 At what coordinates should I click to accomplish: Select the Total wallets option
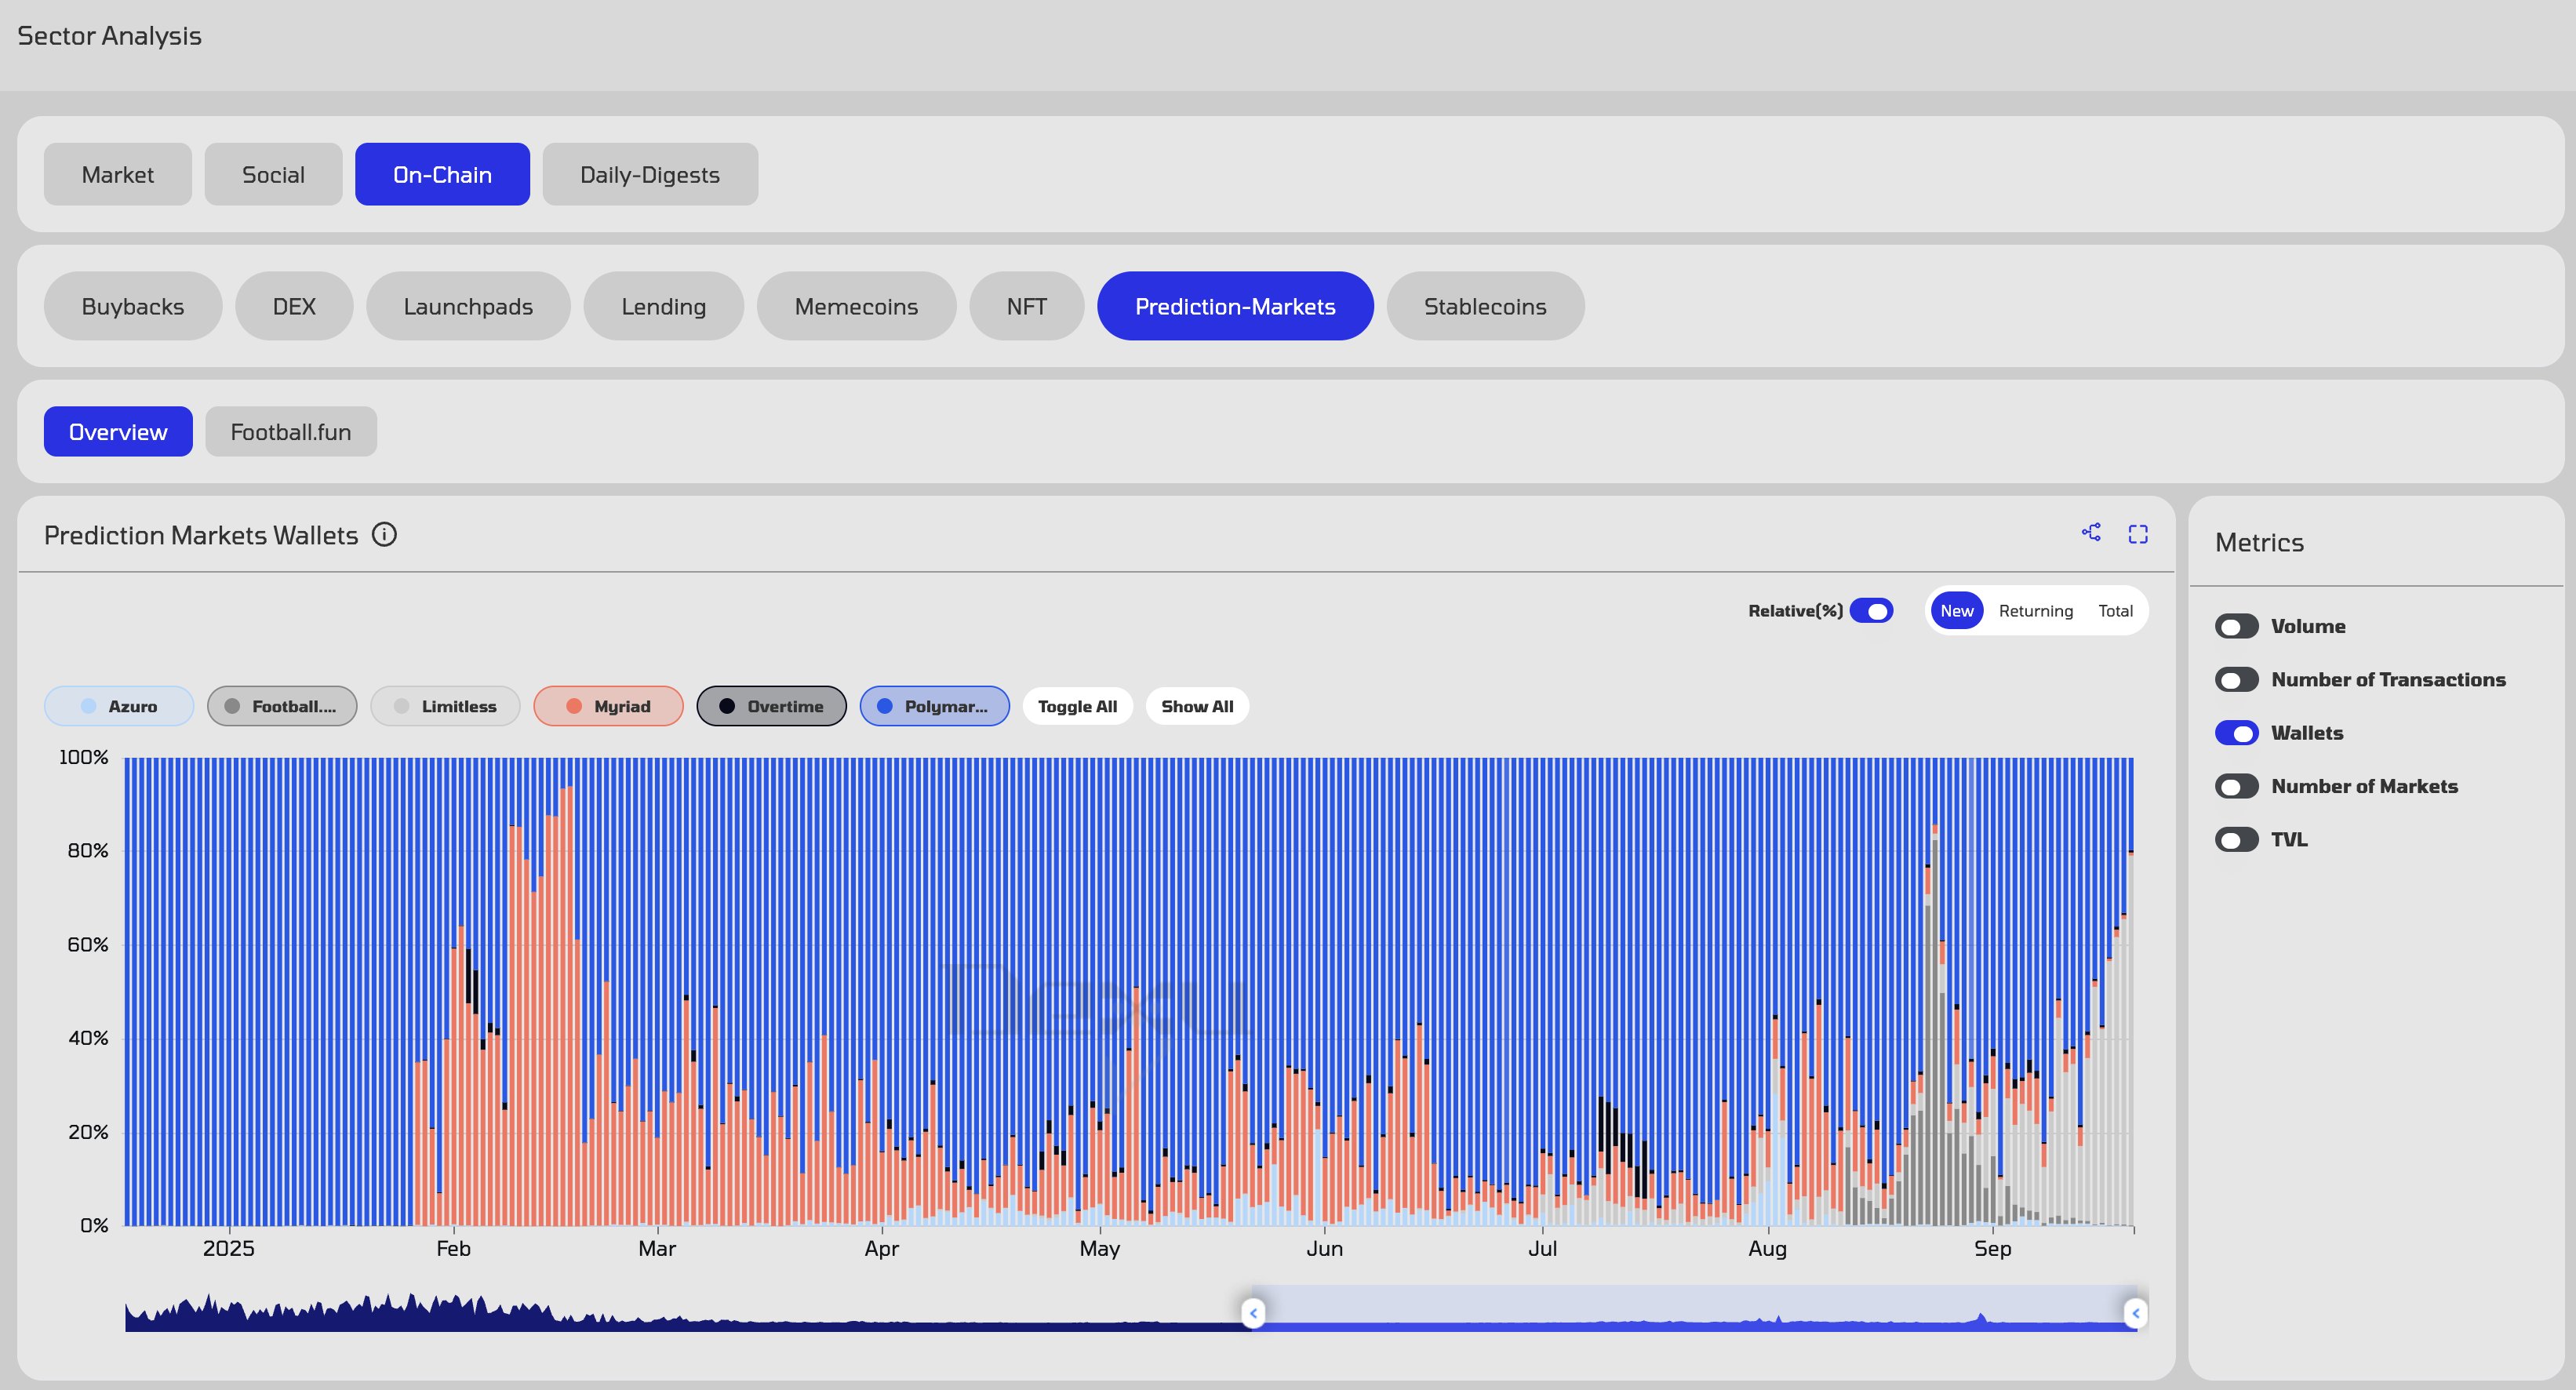click(2115, 611)
